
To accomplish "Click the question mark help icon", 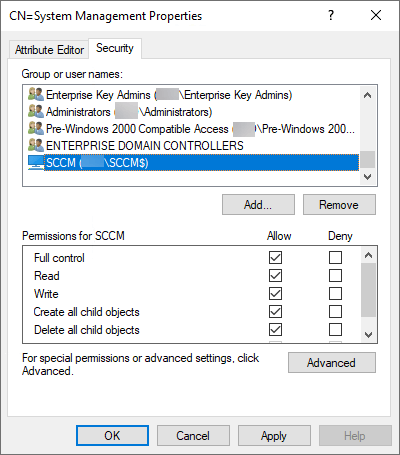I will [331, 15].
